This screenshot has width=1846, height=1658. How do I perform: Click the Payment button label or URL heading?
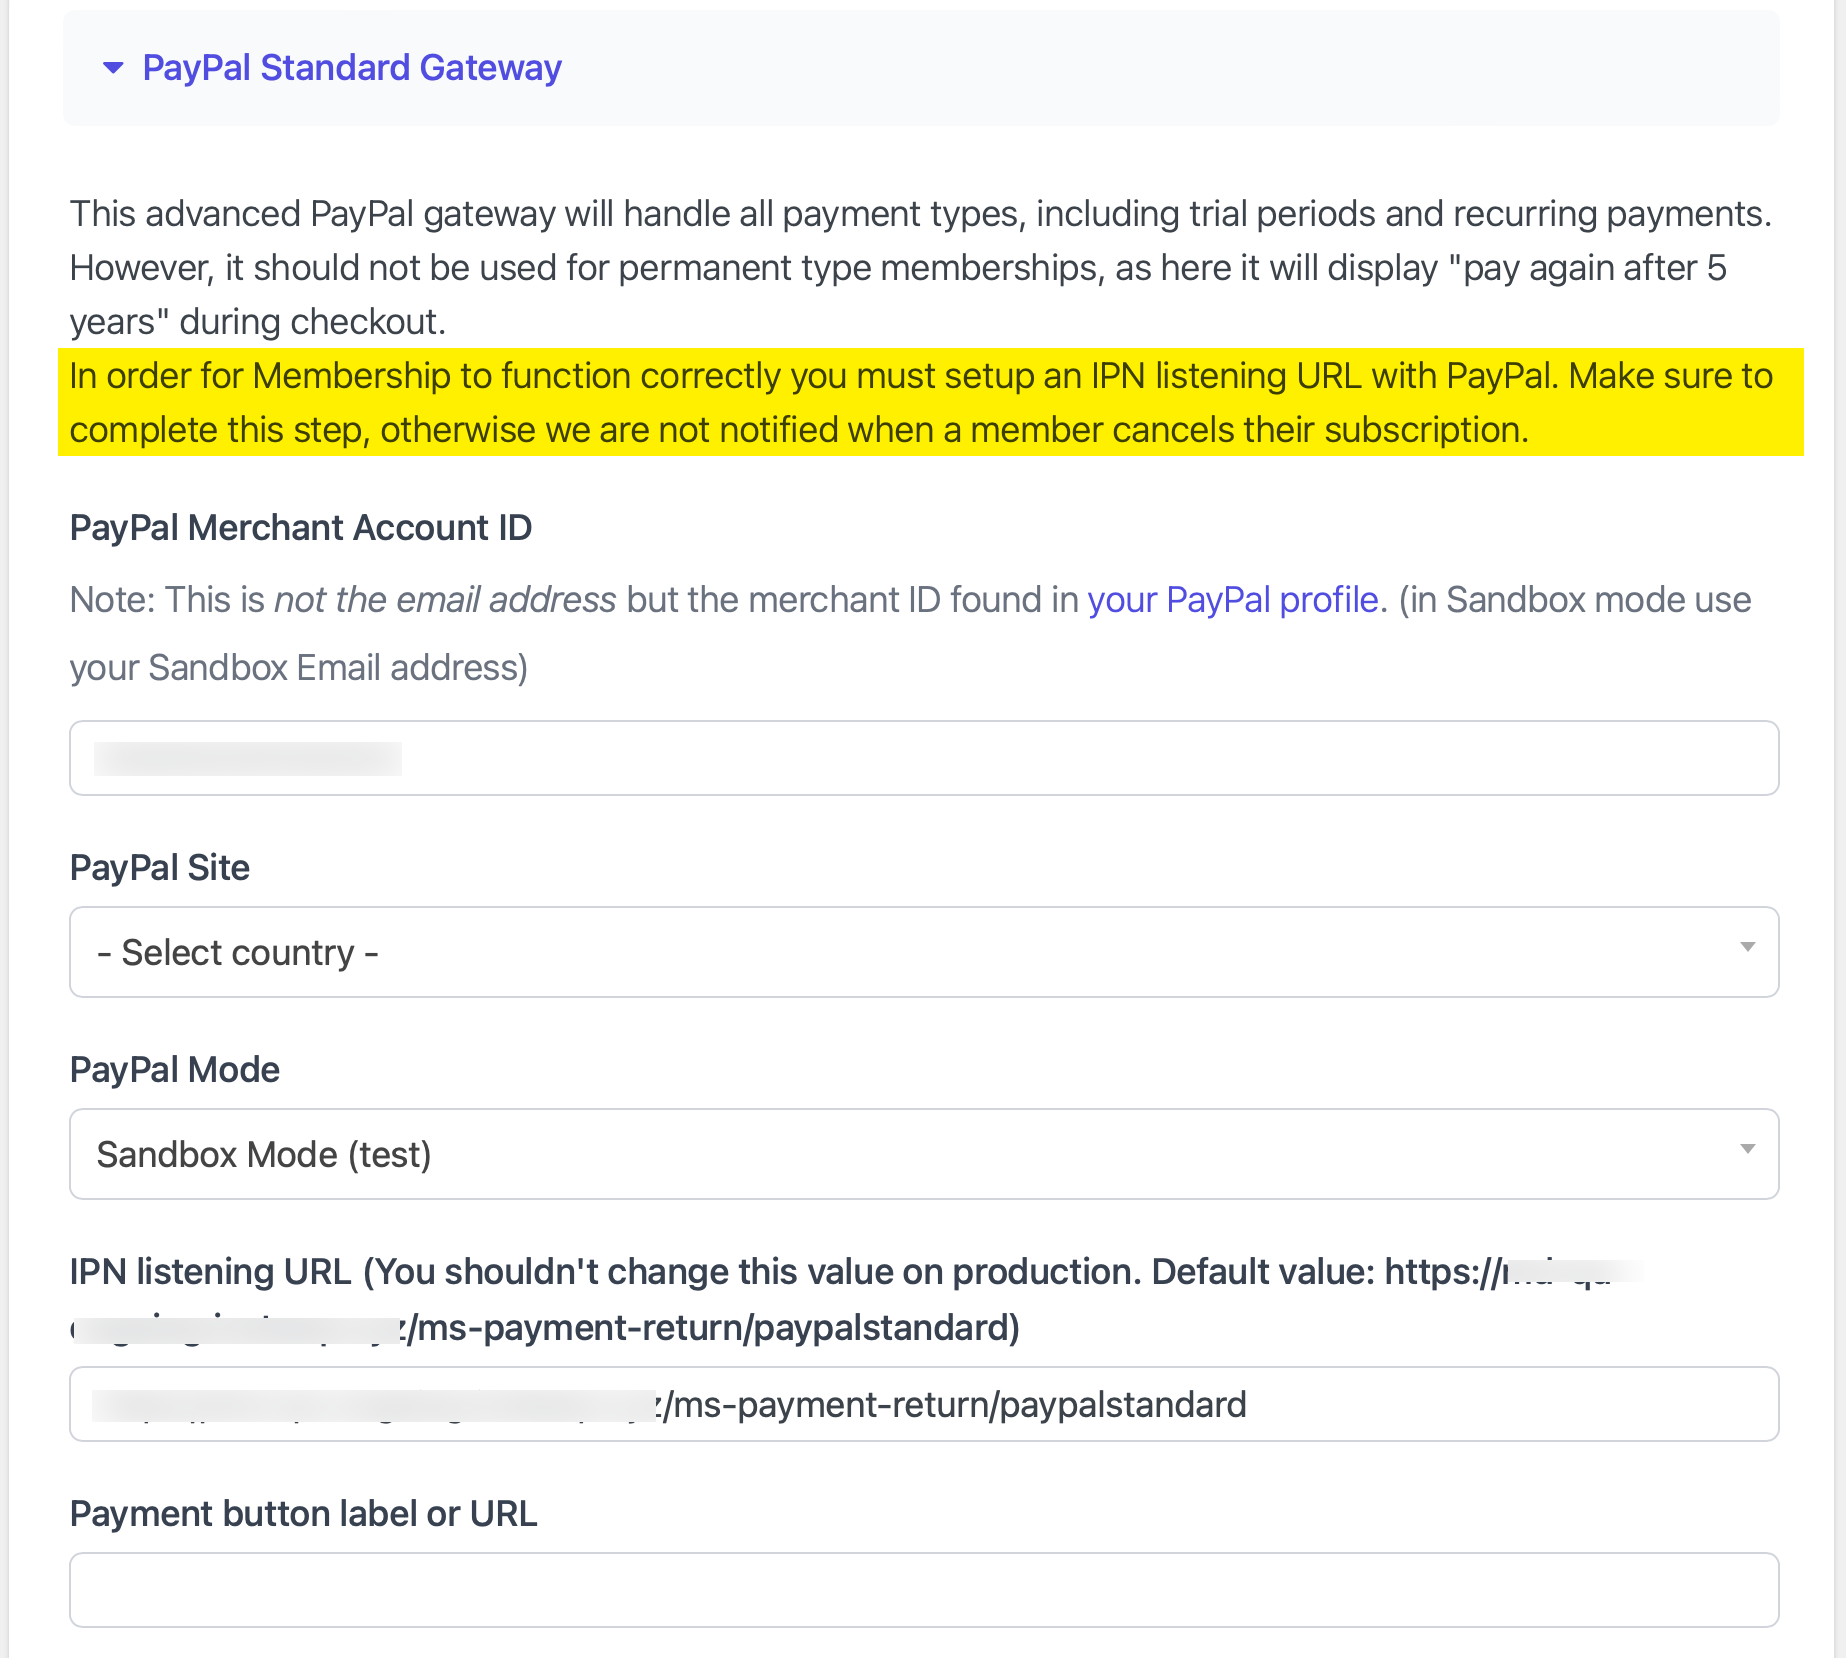coord(303,1514)
